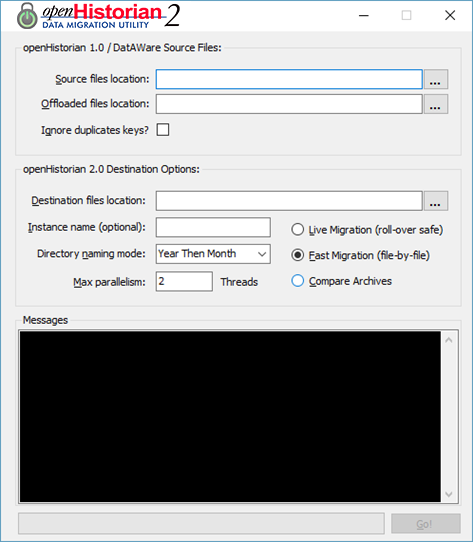Click the migration progress bar

pyautogui.click(x=201, y=523)
